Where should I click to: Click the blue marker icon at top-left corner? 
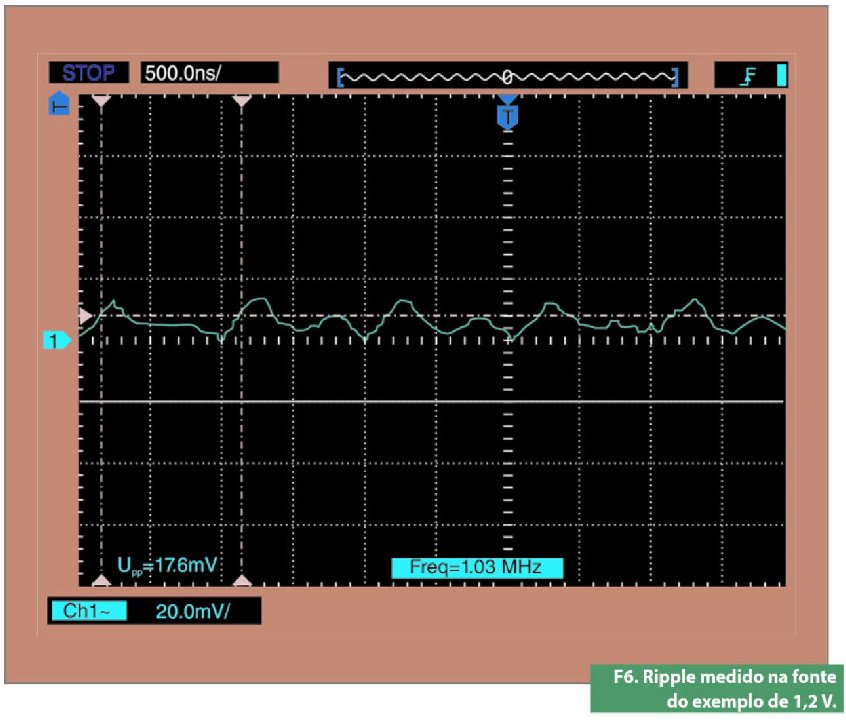tap(60, 104)
